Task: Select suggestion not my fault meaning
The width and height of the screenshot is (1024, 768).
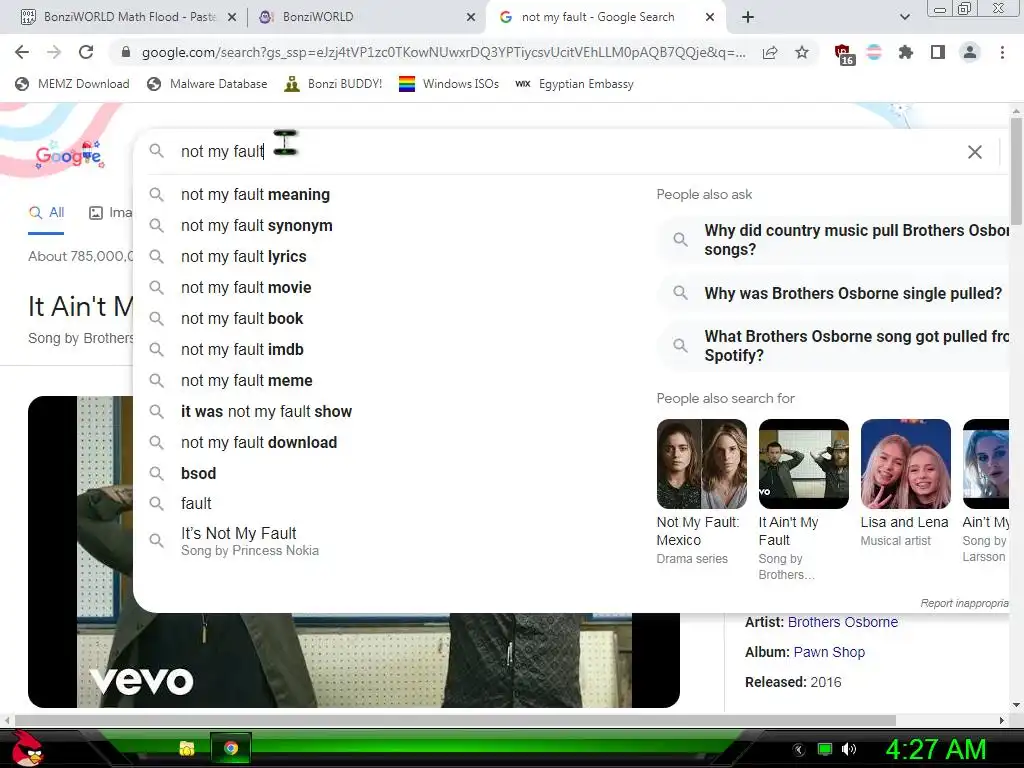Action: tap(255, 195)
